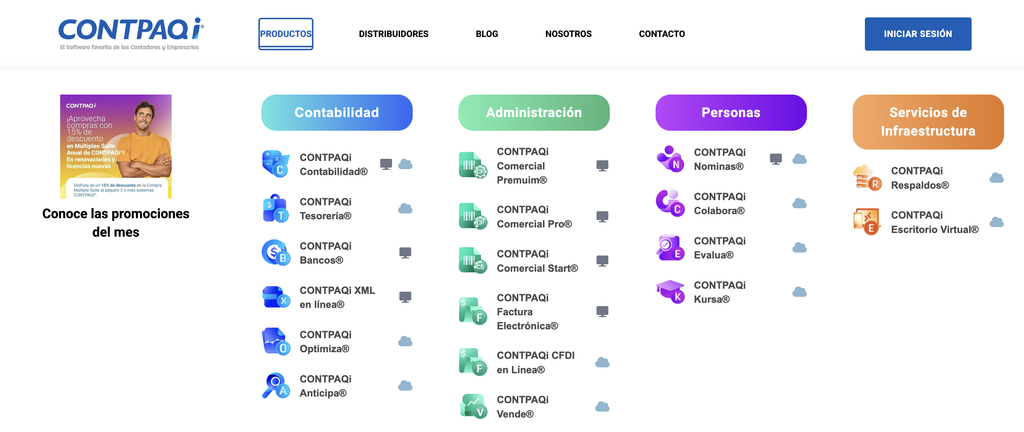1024x432 pixels.
Task: Open the PRODUCTOS menu item
Action: click(x=286, y=34)
